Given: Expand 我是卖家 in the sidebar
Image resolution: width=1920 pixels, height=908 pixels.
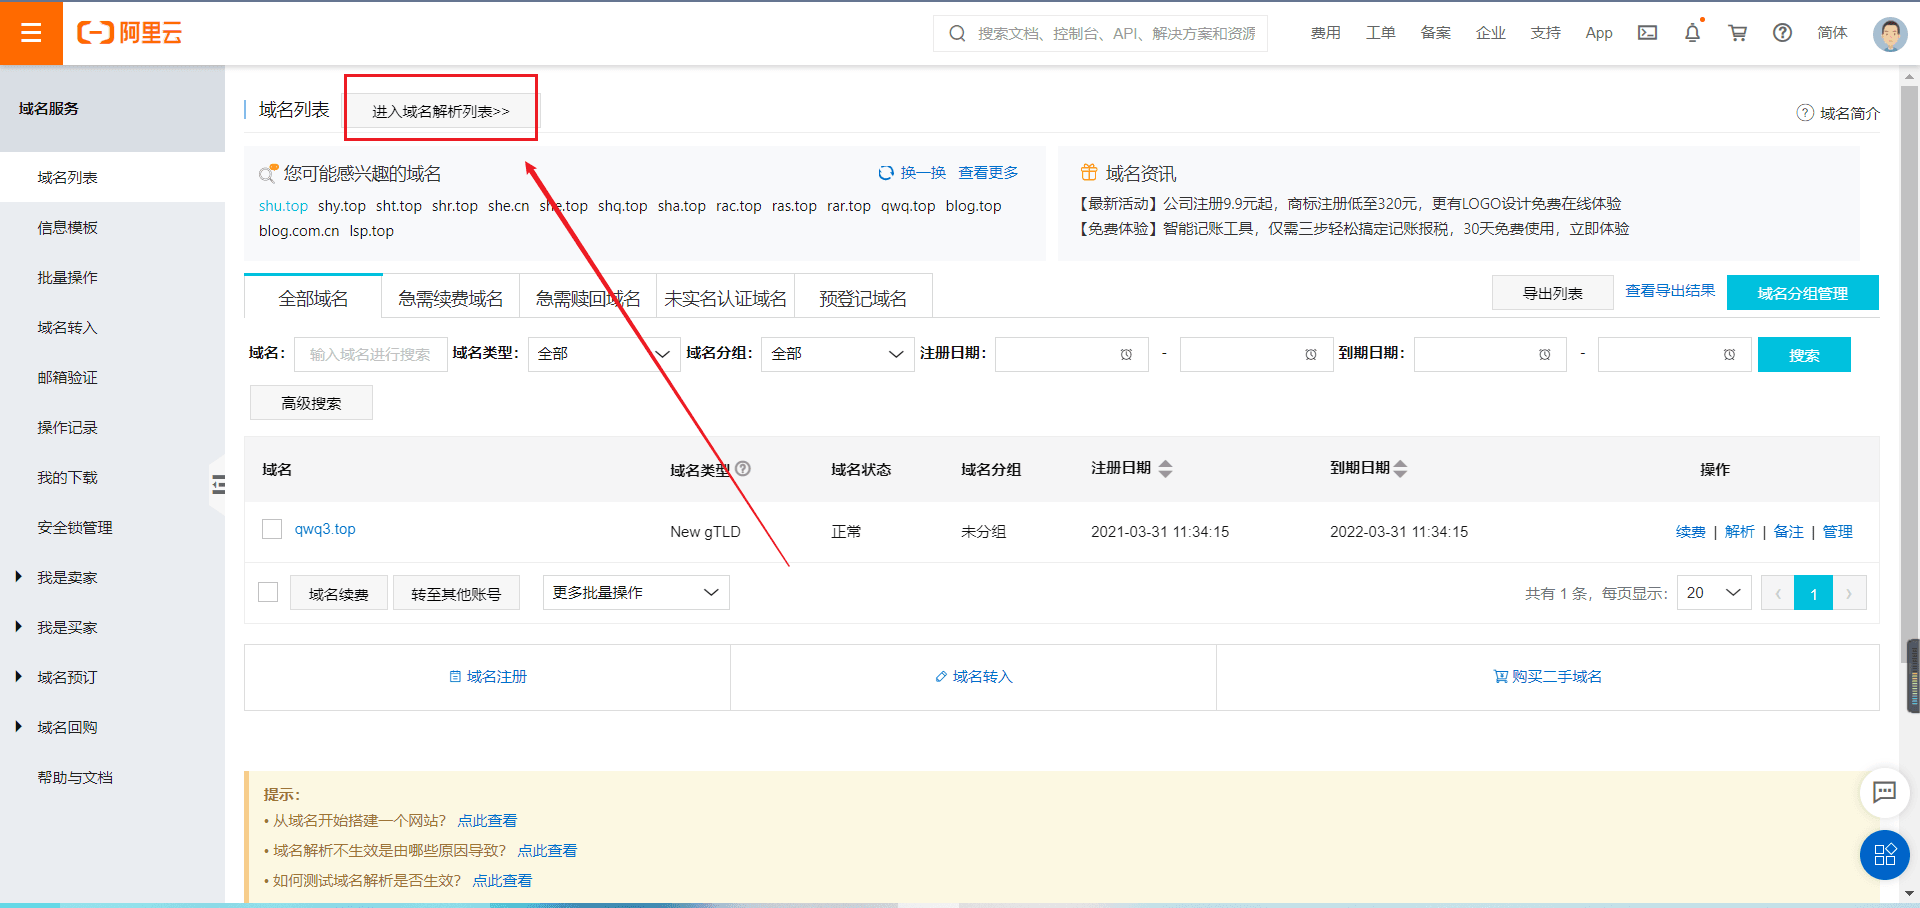Looking at the screenshot, I should click(67, 578).
